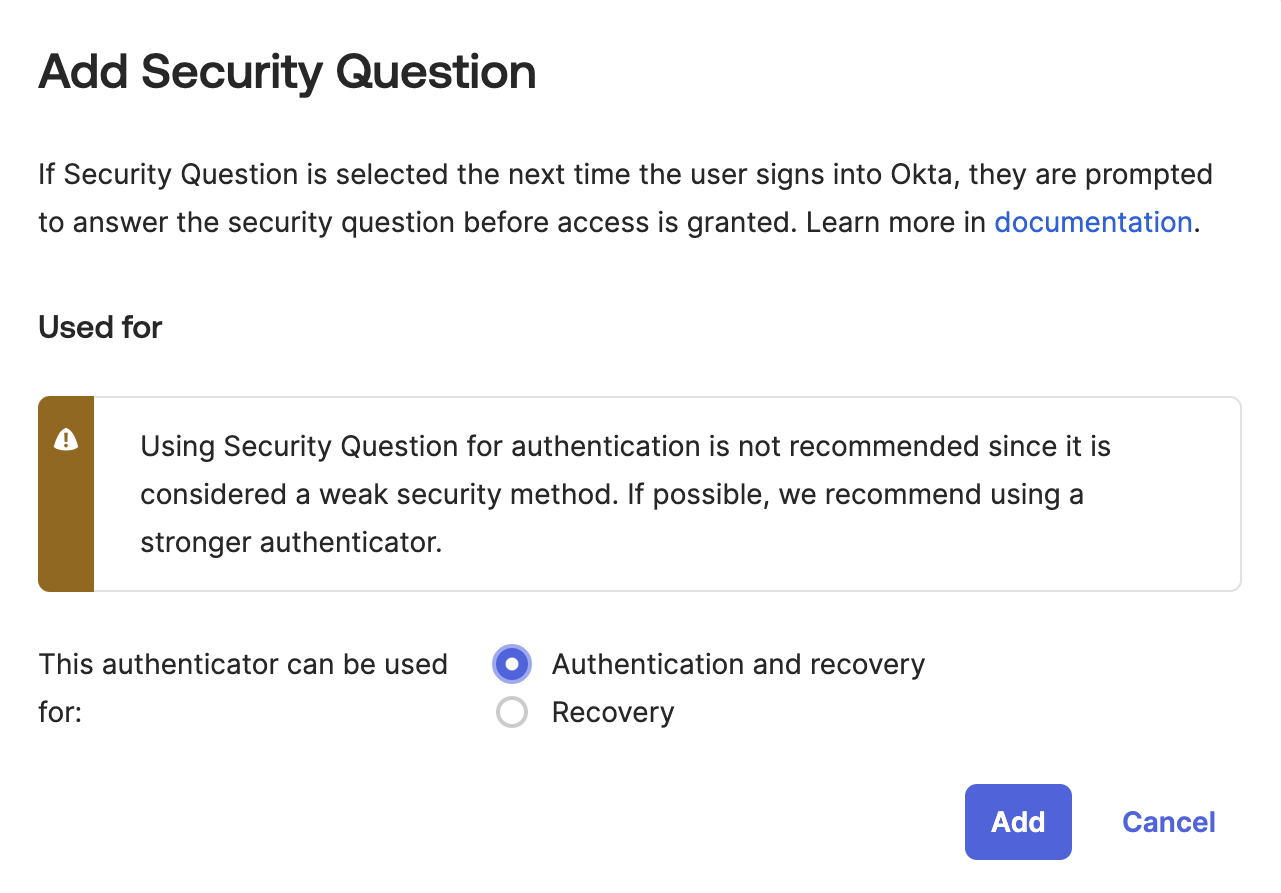Select the Recovery radio button
The image size is (1281, 893).
pyautogui.click(x=512, y=713)
